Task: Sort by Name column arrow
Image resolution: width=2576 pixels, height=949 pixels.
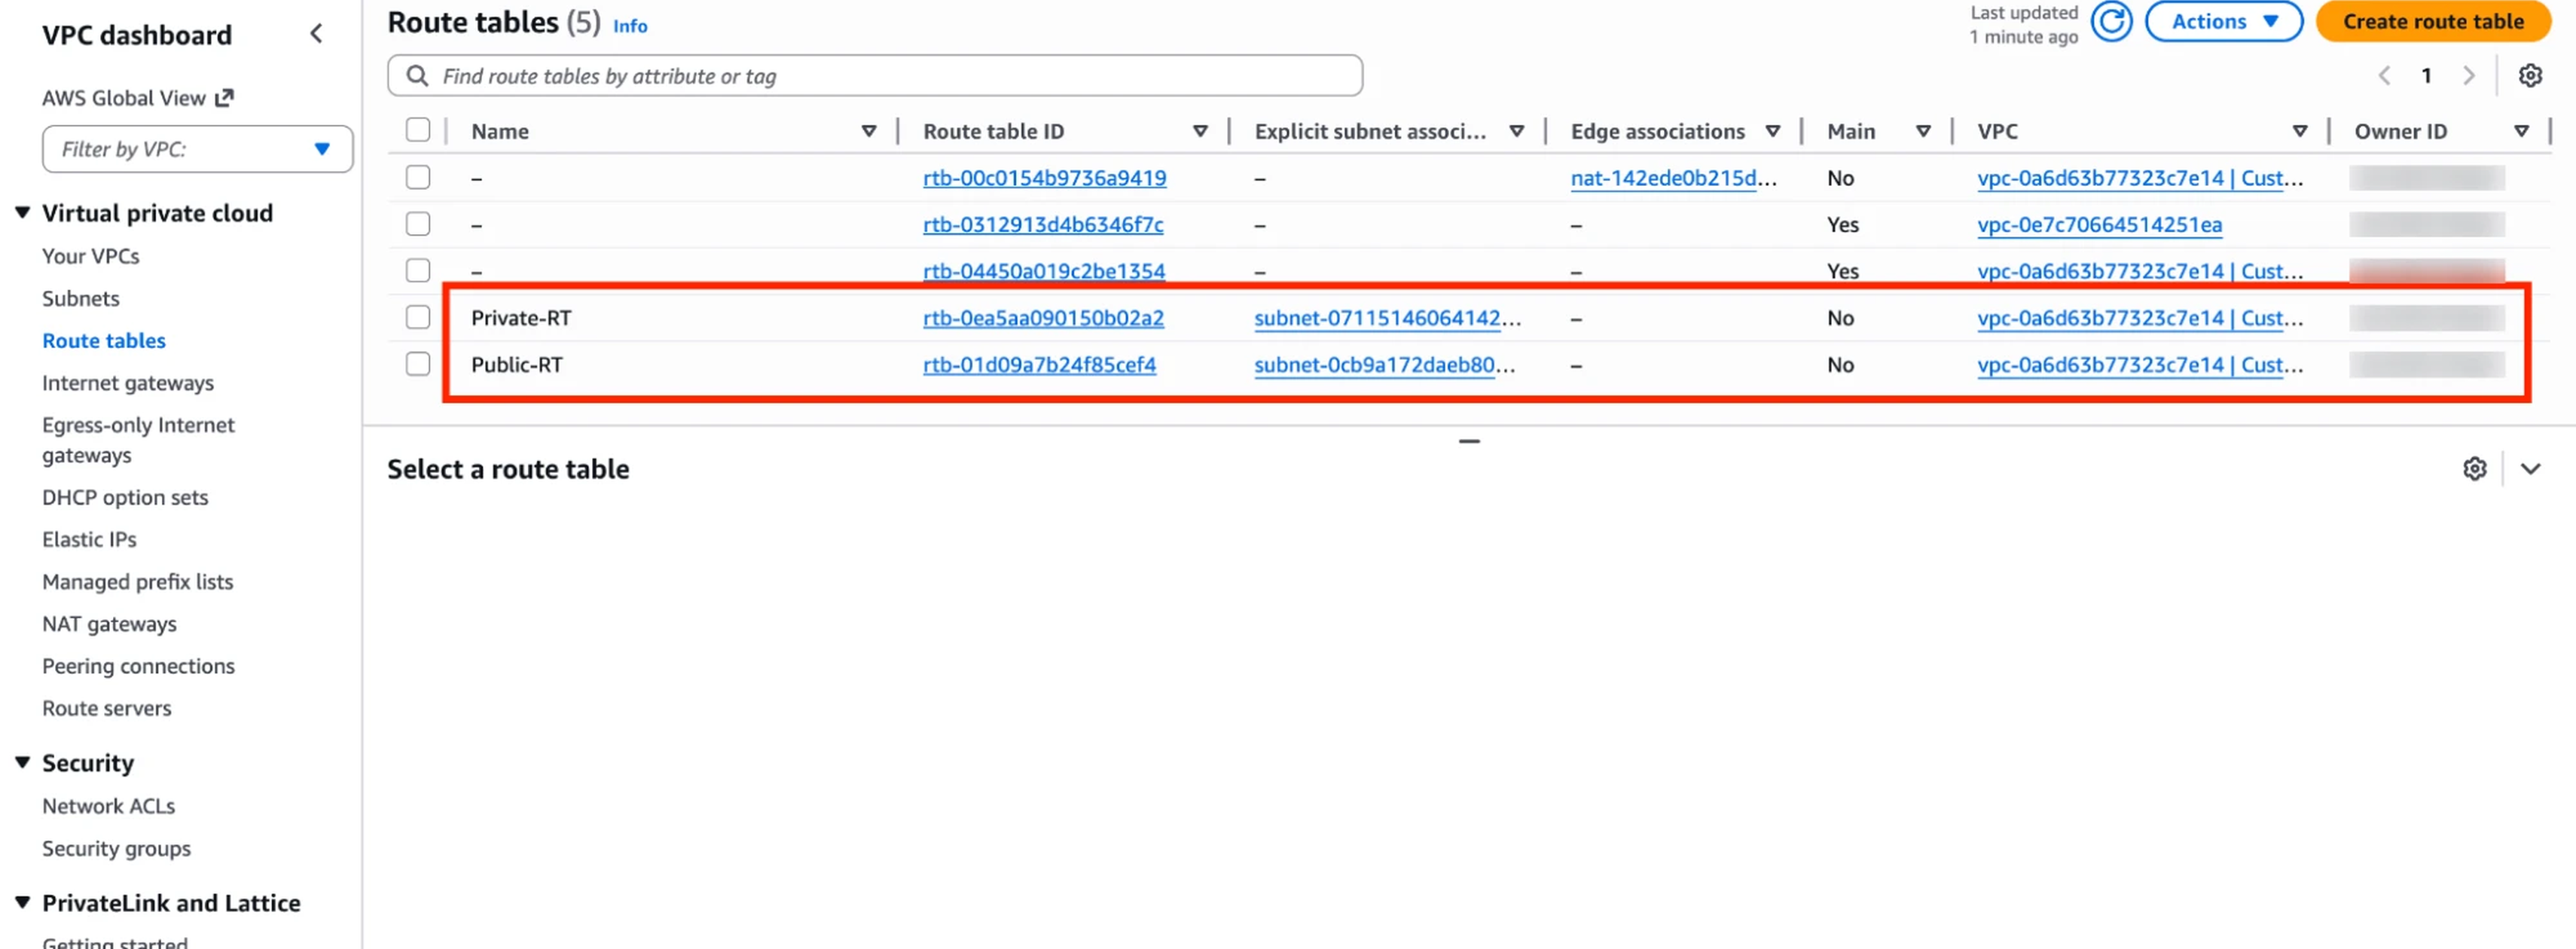Action: pyautogui.click(x=868, y=131)
